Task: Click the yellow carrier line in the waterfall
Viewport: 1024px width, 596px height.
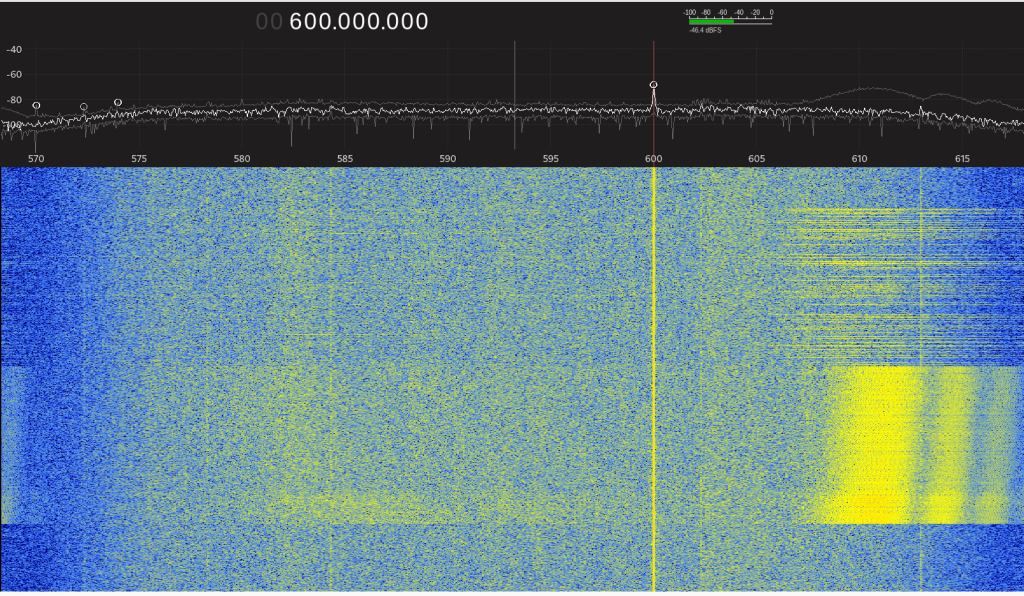Action: (654, 379)
